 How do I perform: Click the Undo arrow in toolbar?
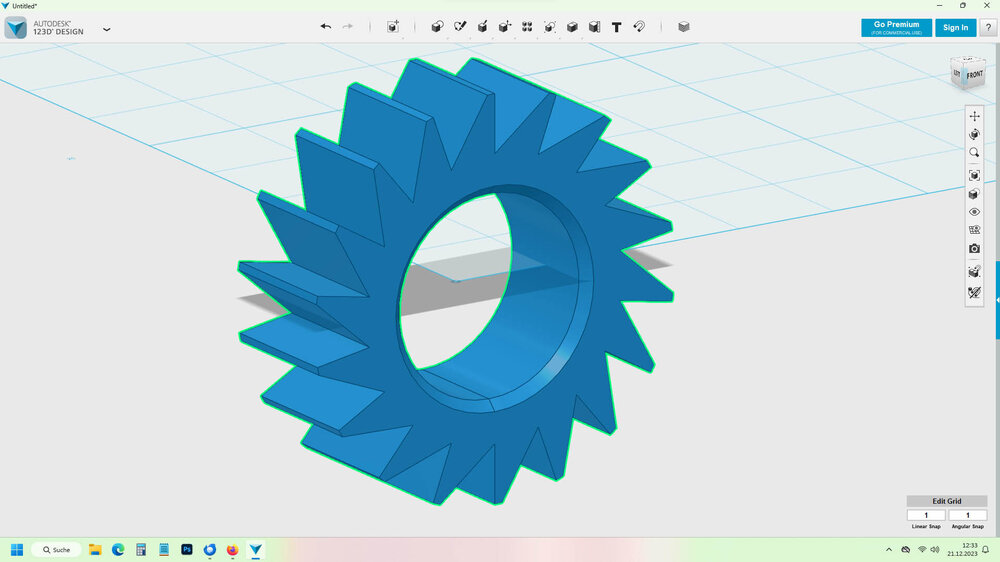coord(325,27)
